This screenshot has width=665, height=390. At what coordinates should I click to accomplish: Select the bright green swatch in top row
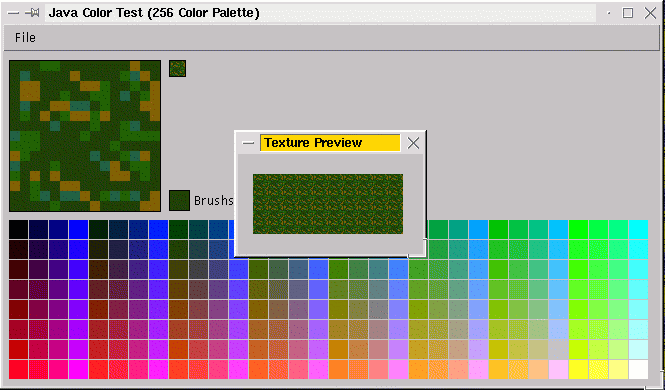point(578,229)
